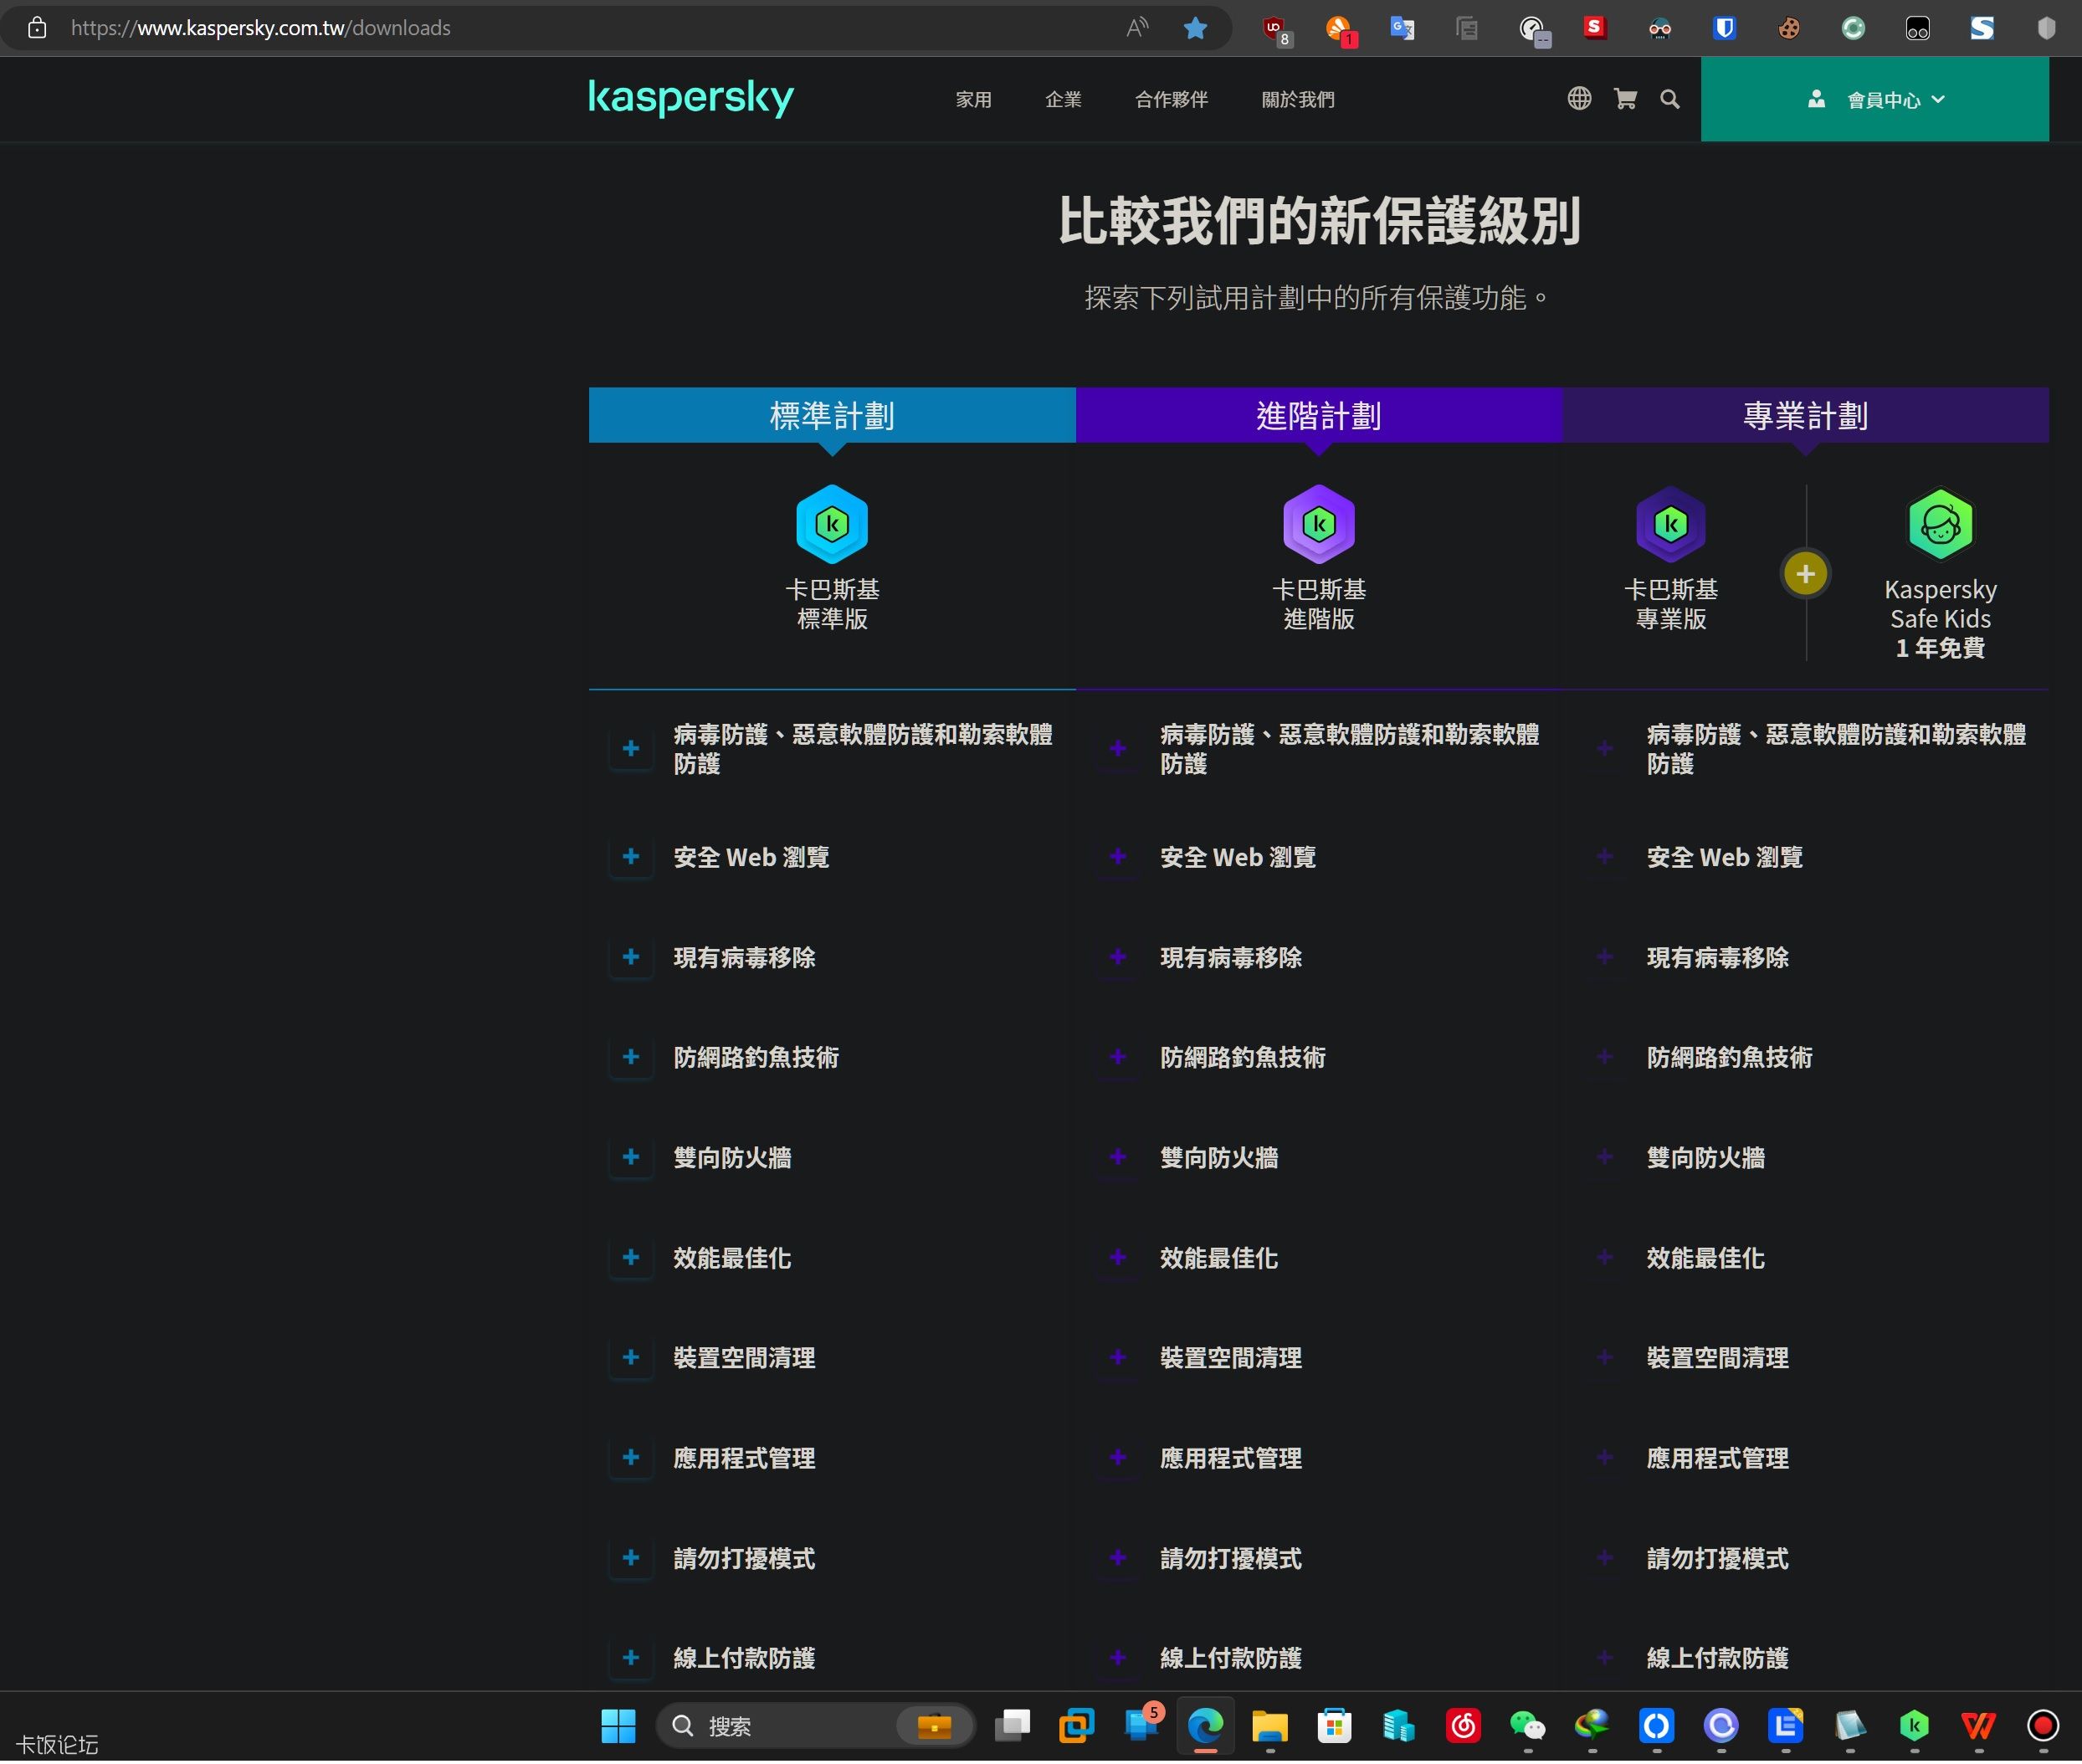Click the Windows Start button
The height and width of the screenshot is (1764, 2082).
618,1726
